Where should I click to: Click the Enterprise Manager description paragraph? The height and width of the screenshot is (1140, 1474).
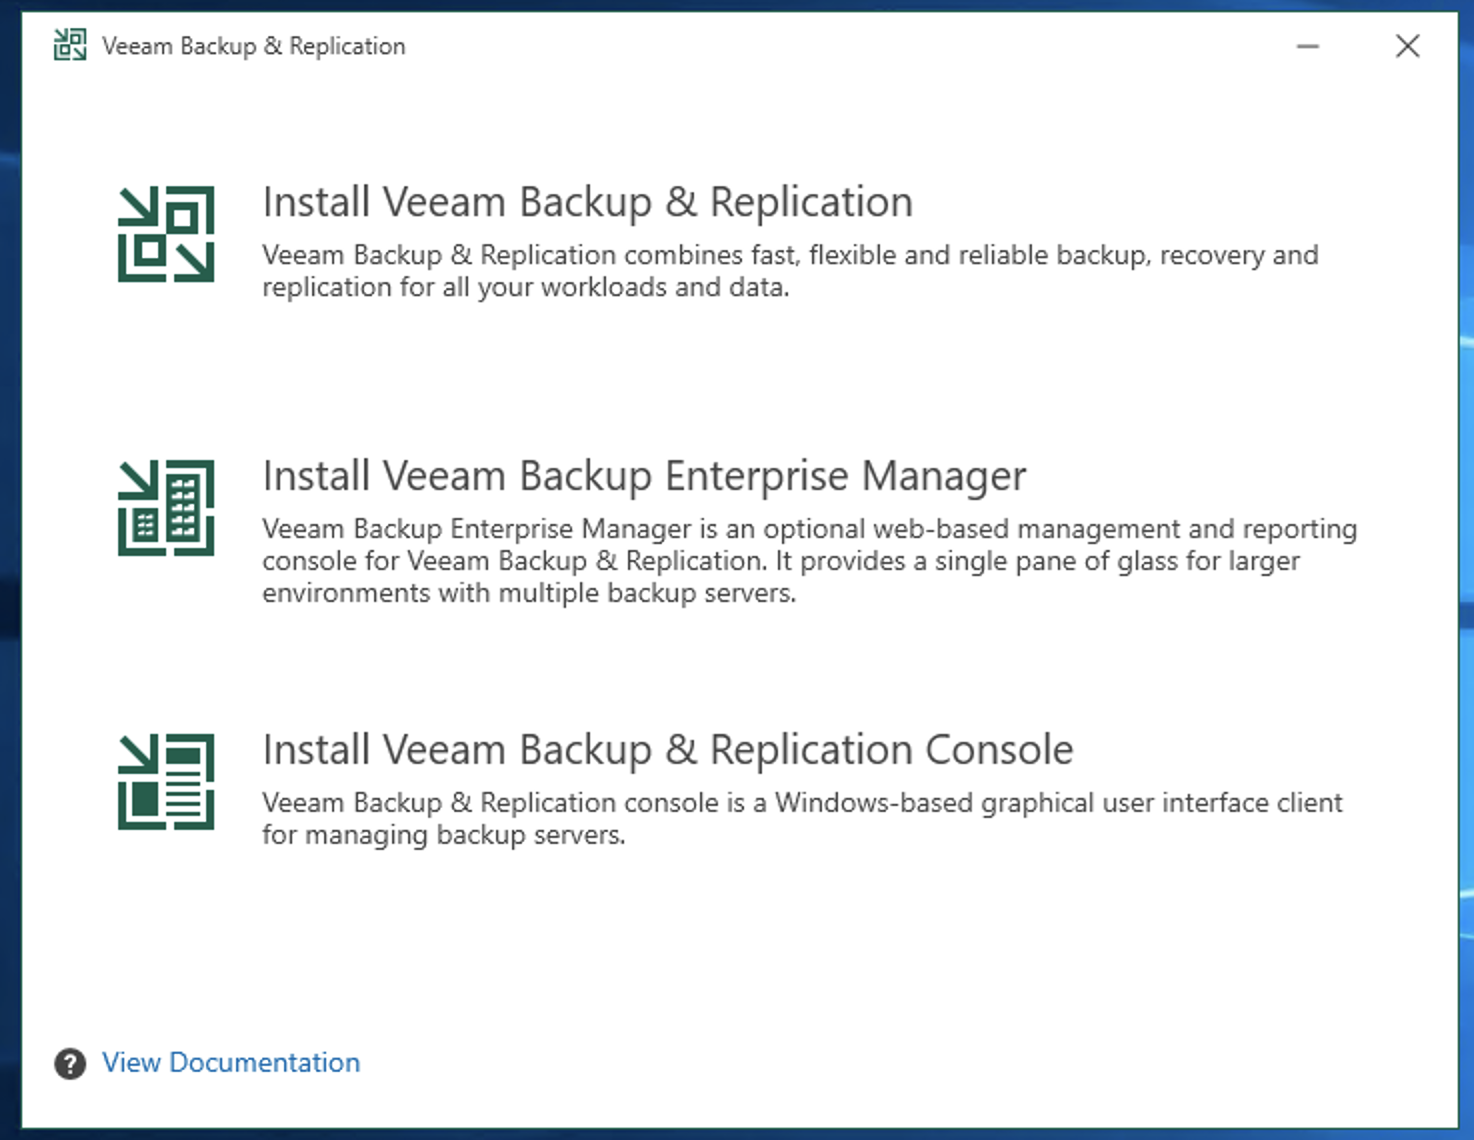point(809,561)
